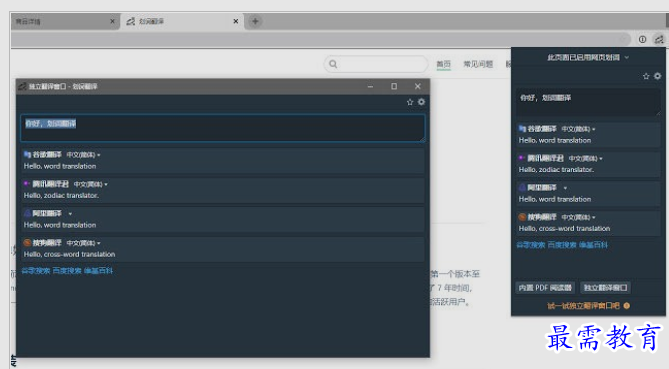Open a new browser tab with the plus button
The width and height of the screenshot is (669, 369).
[255, 21]
